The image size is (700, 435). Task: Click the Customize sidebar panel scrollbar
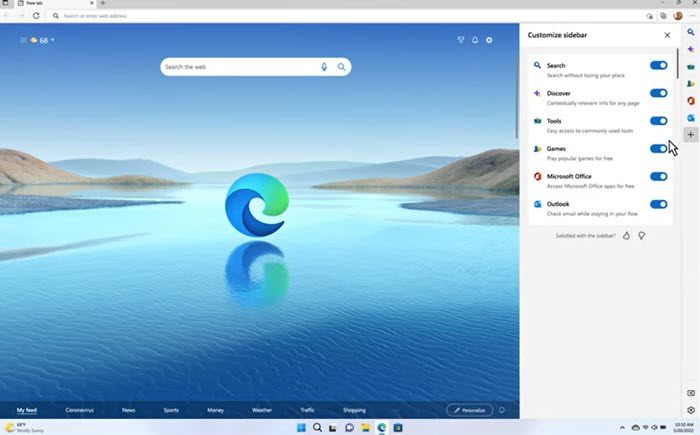pyautogui.click(x=677, y=63)
